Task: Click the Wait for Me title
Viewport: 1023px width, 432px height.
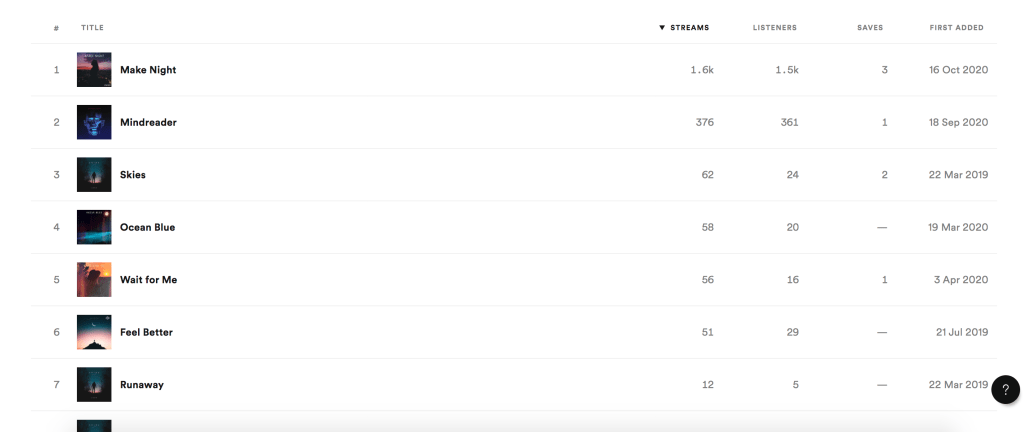Action: (148, 280)
